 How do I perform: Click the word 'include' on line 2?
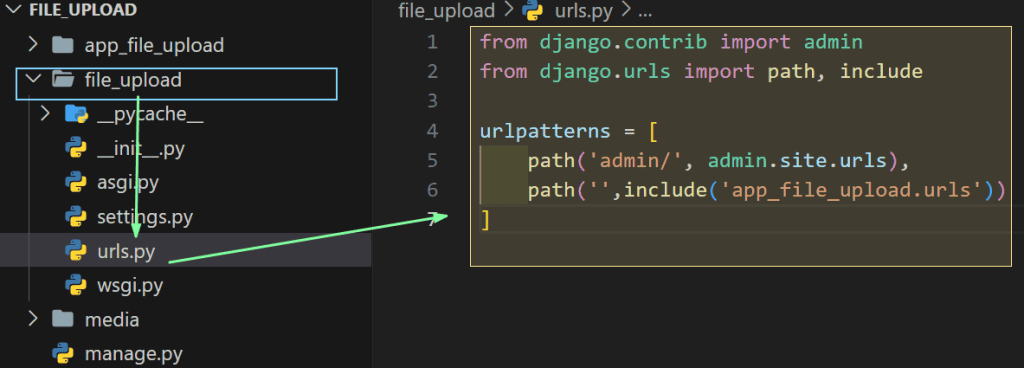click(881, 72)
